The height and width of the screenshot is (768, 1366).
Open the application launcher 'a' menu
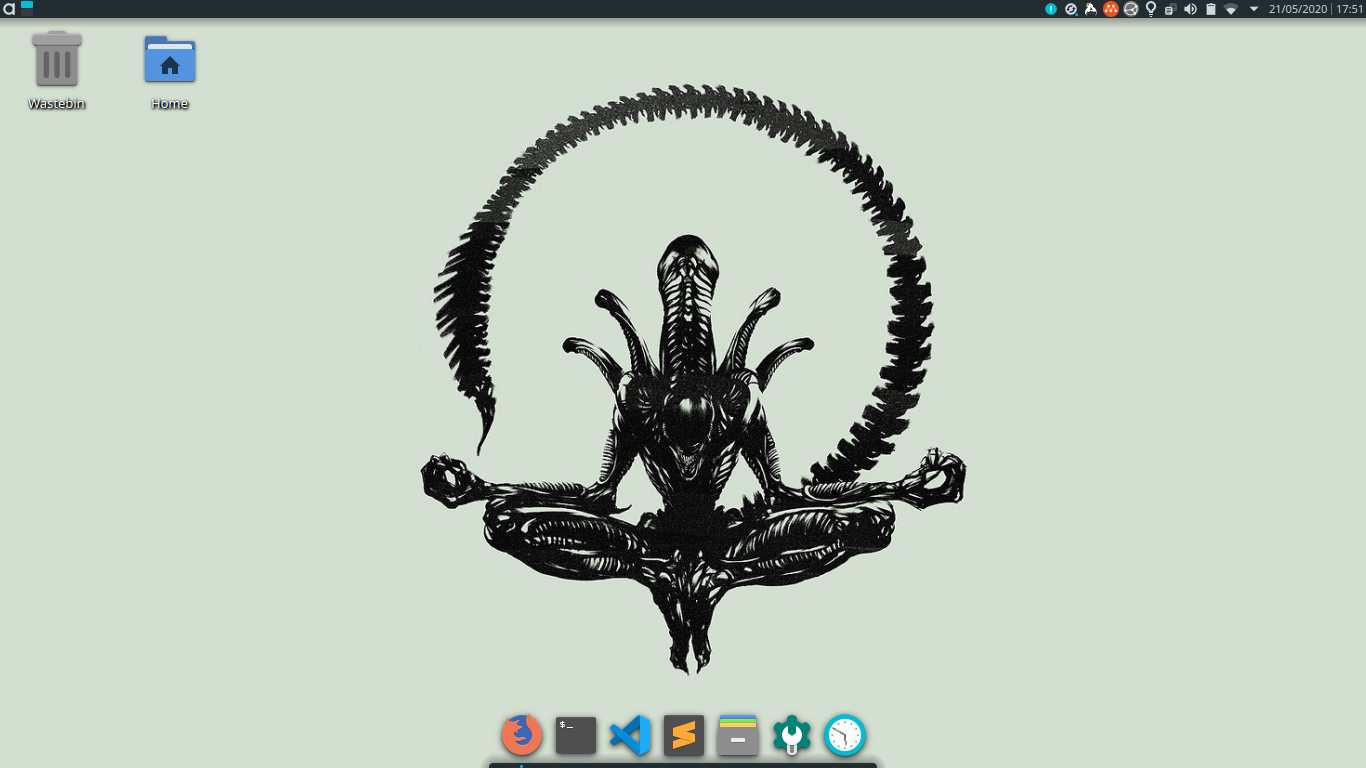pos(9,9)
